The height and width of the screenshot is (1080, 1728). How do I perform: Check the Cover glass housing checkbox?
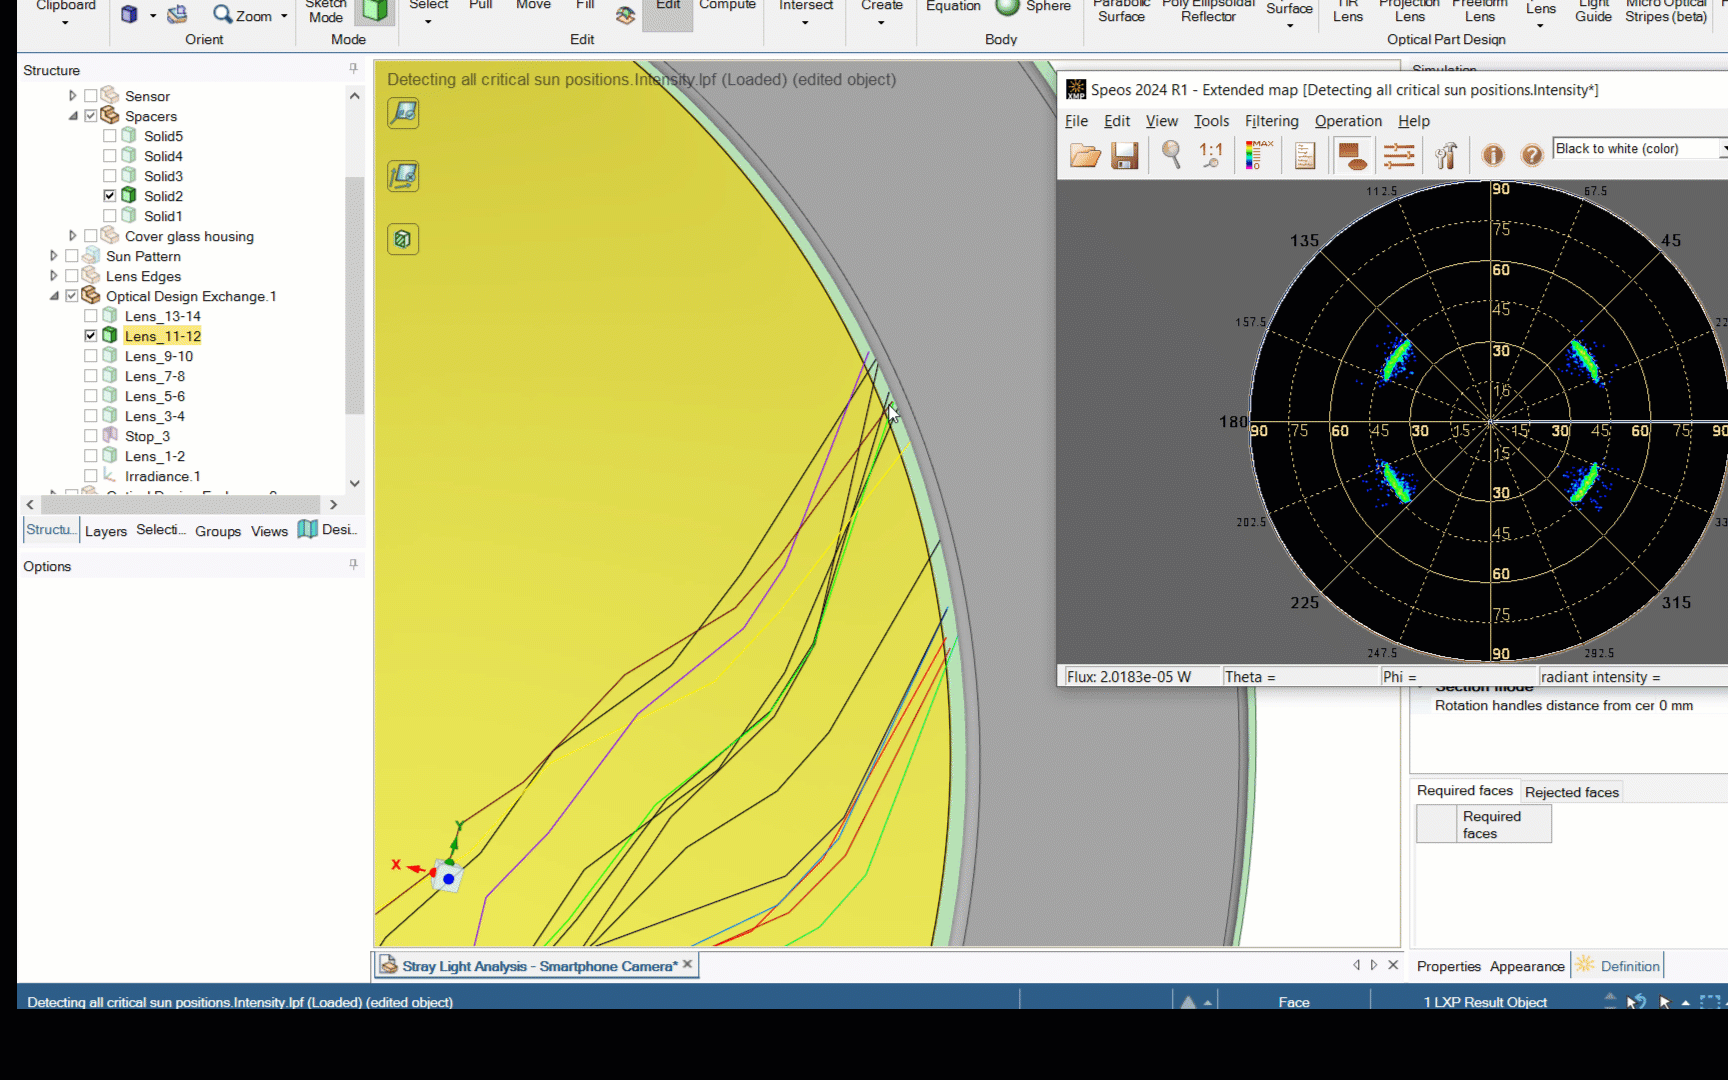click(91, 236)
